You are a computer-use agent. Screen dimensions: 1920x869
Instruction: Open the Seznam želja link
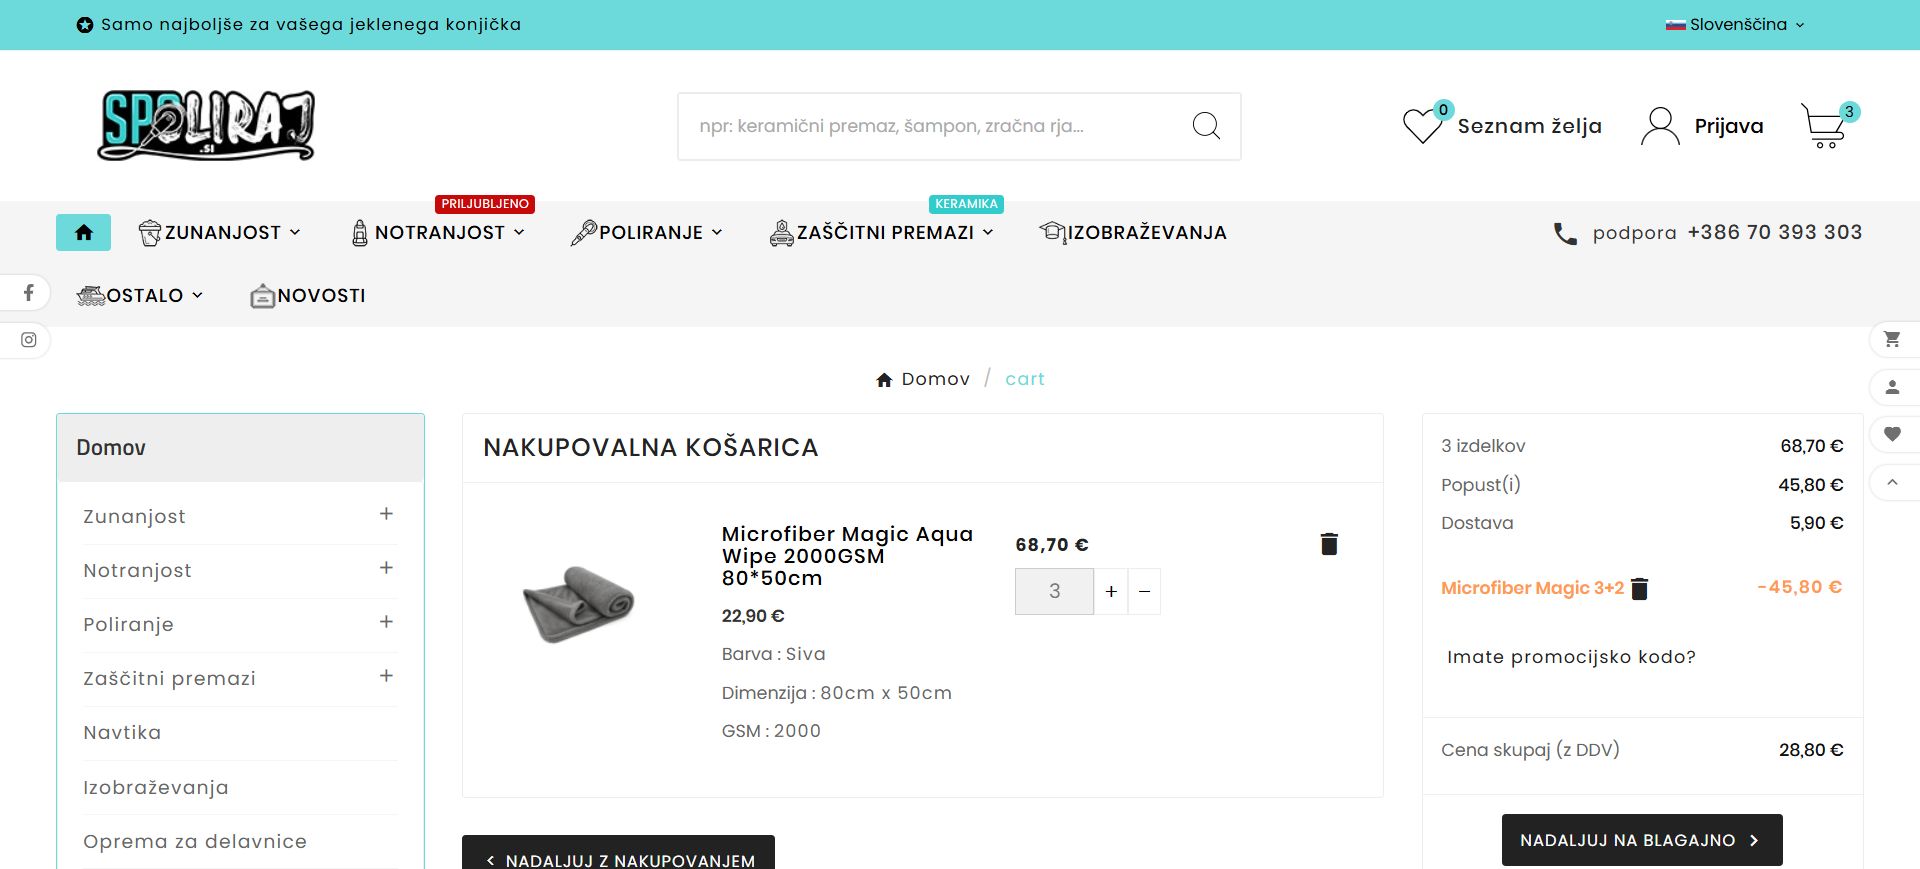click(x=1530, y=126)
